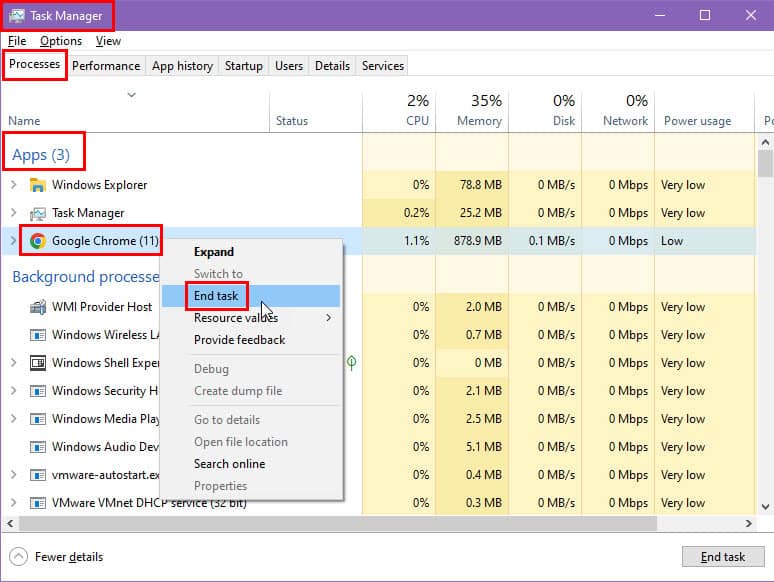Click the 0.2% CPU cell
Viewport: 774px width, 582px height.
(399, 213)
